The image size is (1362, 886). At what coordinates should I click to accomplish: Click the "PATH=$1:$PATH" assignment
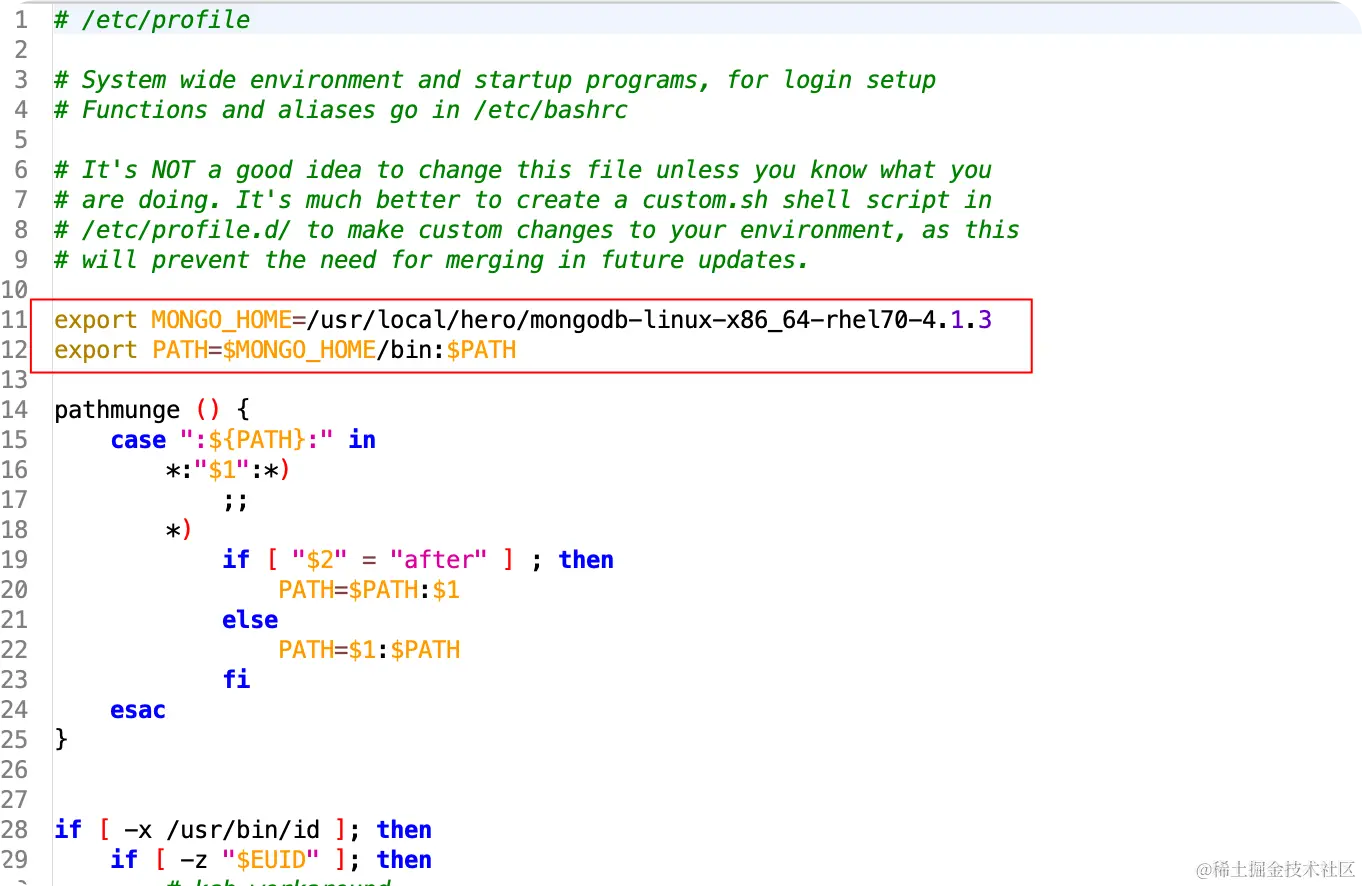click(x=369, y=650)
